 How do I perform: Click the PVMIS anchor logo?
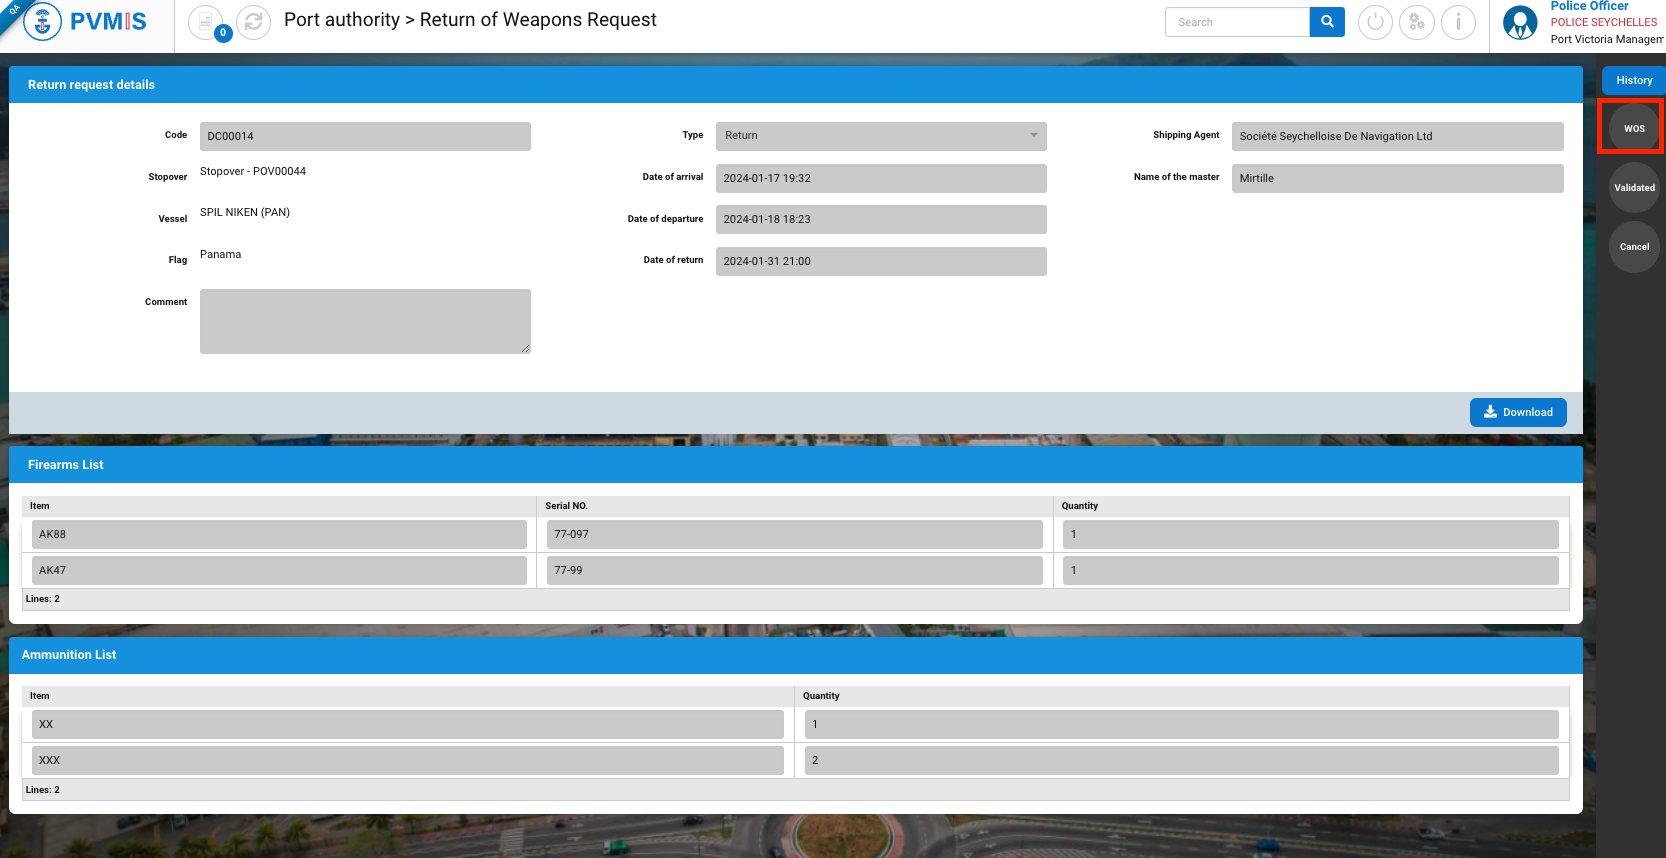click(x=42, y=22)
